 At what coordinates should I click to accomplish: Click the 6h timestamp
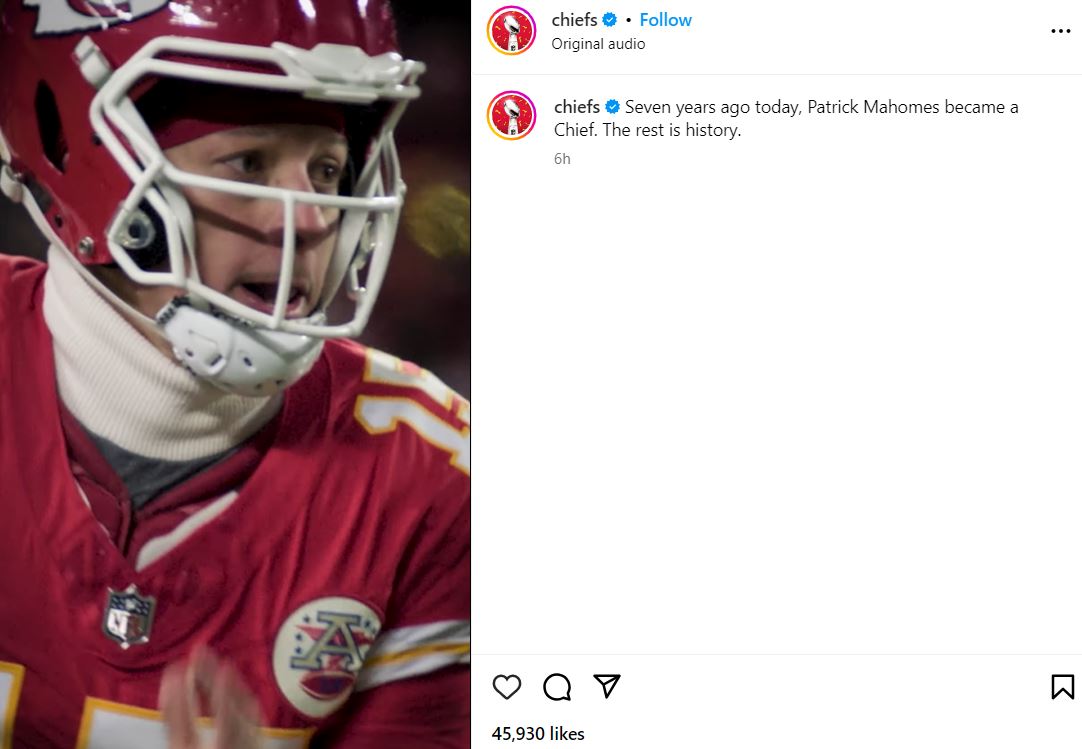(x=561, y=158)
